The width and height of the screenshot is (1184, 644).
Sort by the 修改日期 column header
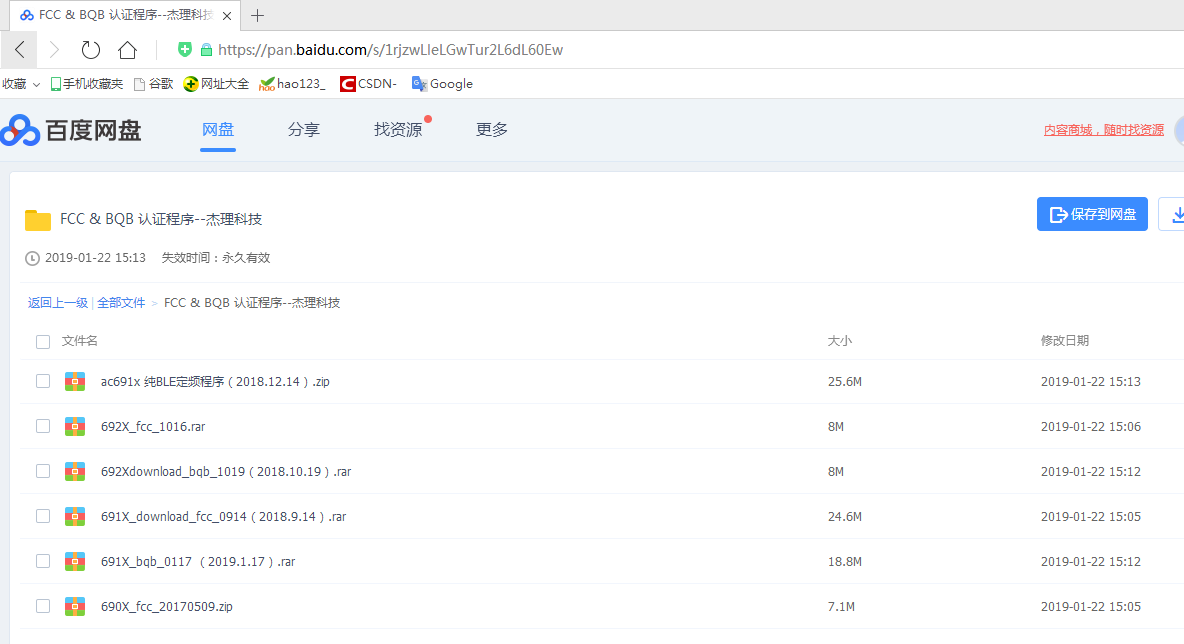point(1065,341)
